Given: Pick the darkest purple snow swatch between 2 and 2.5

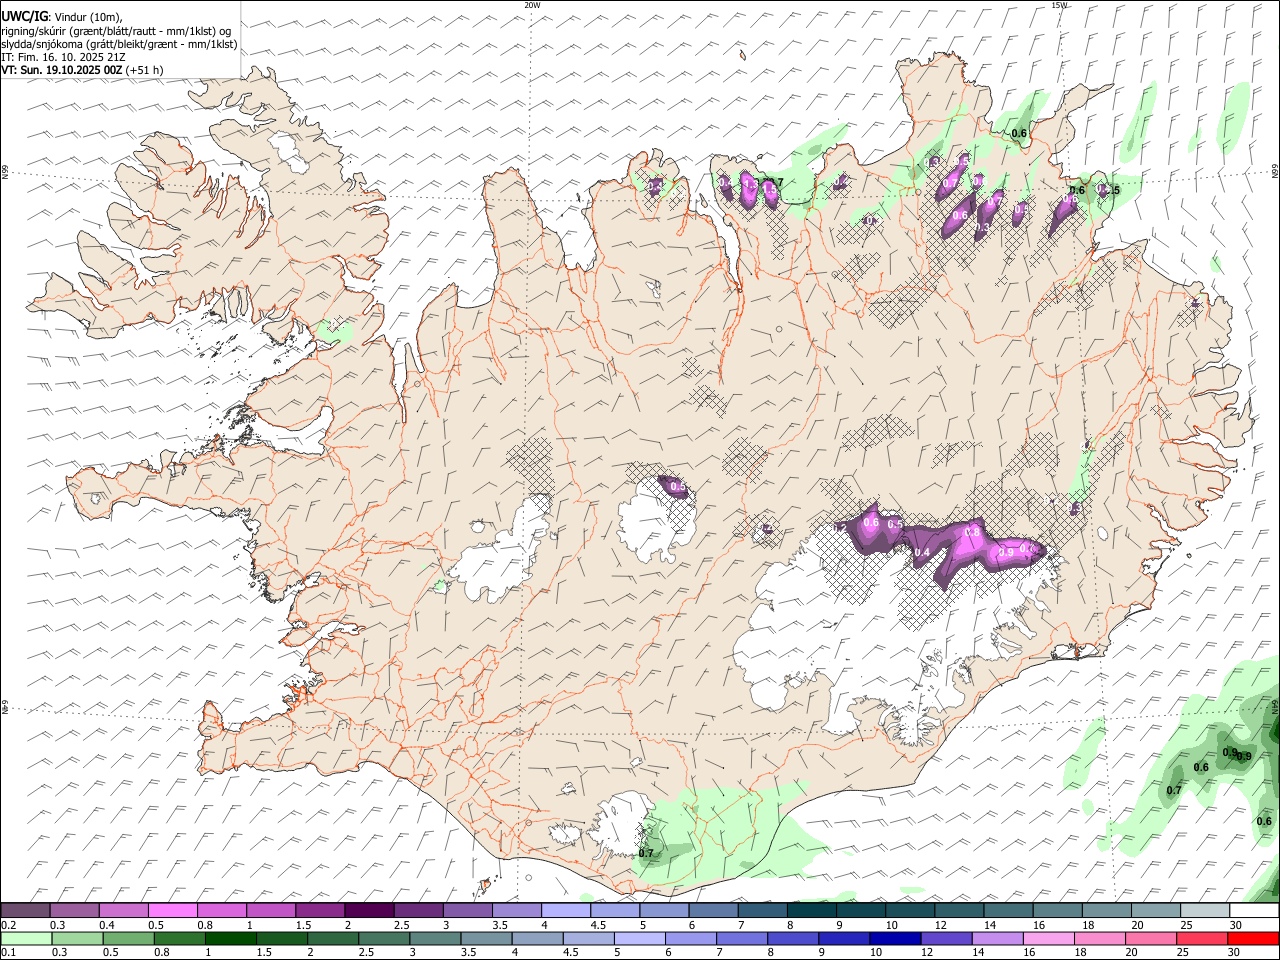Looking at the screenshot, I should (x=369, y=911).
